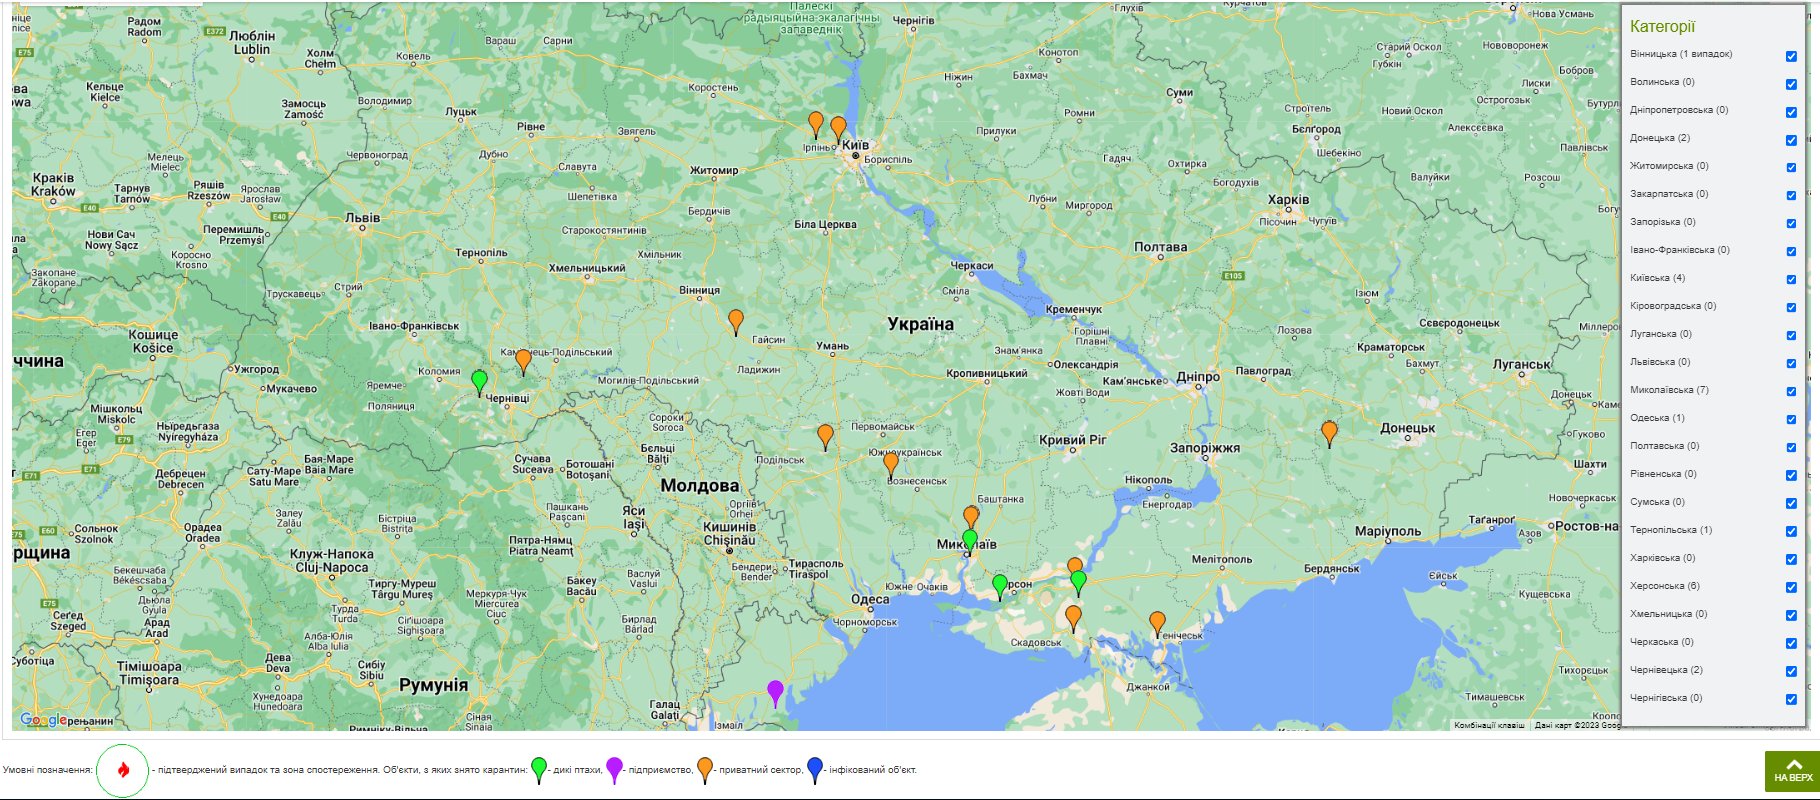Click the orange private sector legend pin
This screenshot has height=800, width=1820.
pos(705,769)
